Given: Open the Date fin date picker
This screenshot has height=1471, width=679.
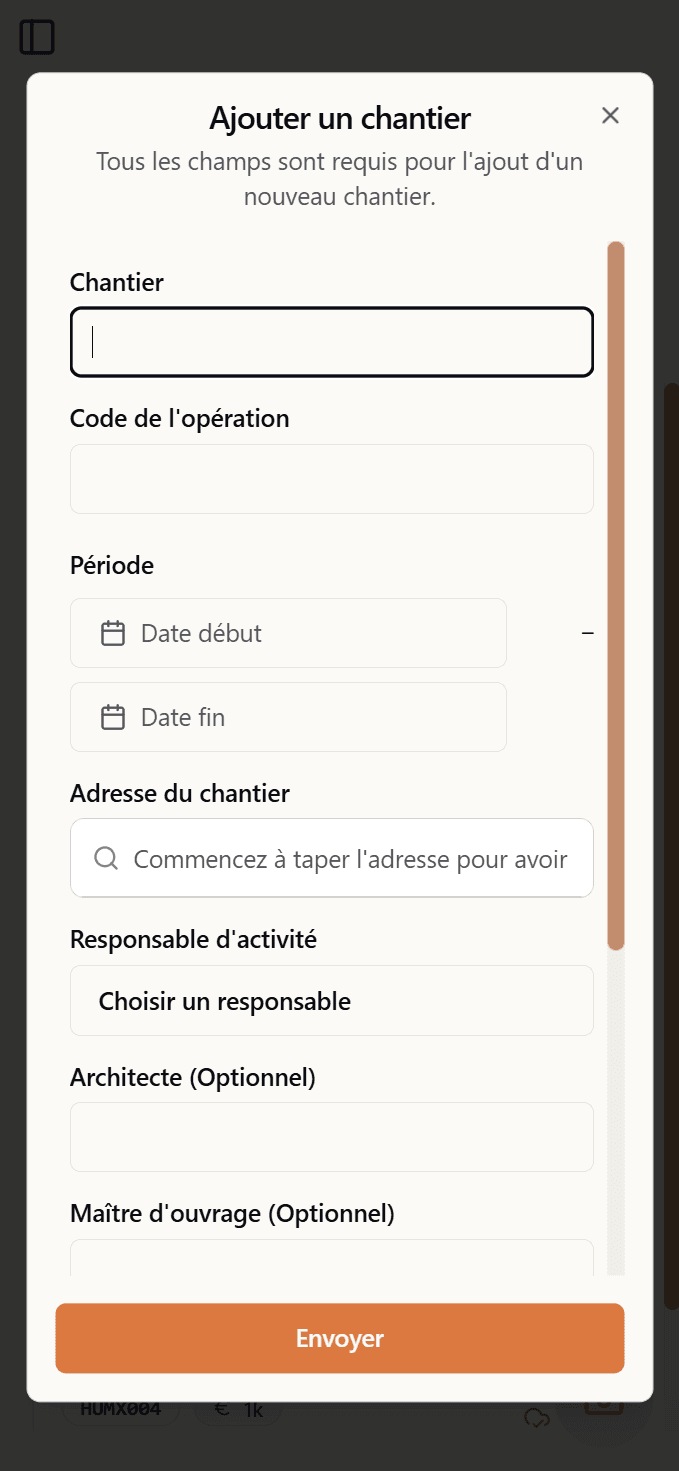Looking at the screenshot, I should [288, 716].
